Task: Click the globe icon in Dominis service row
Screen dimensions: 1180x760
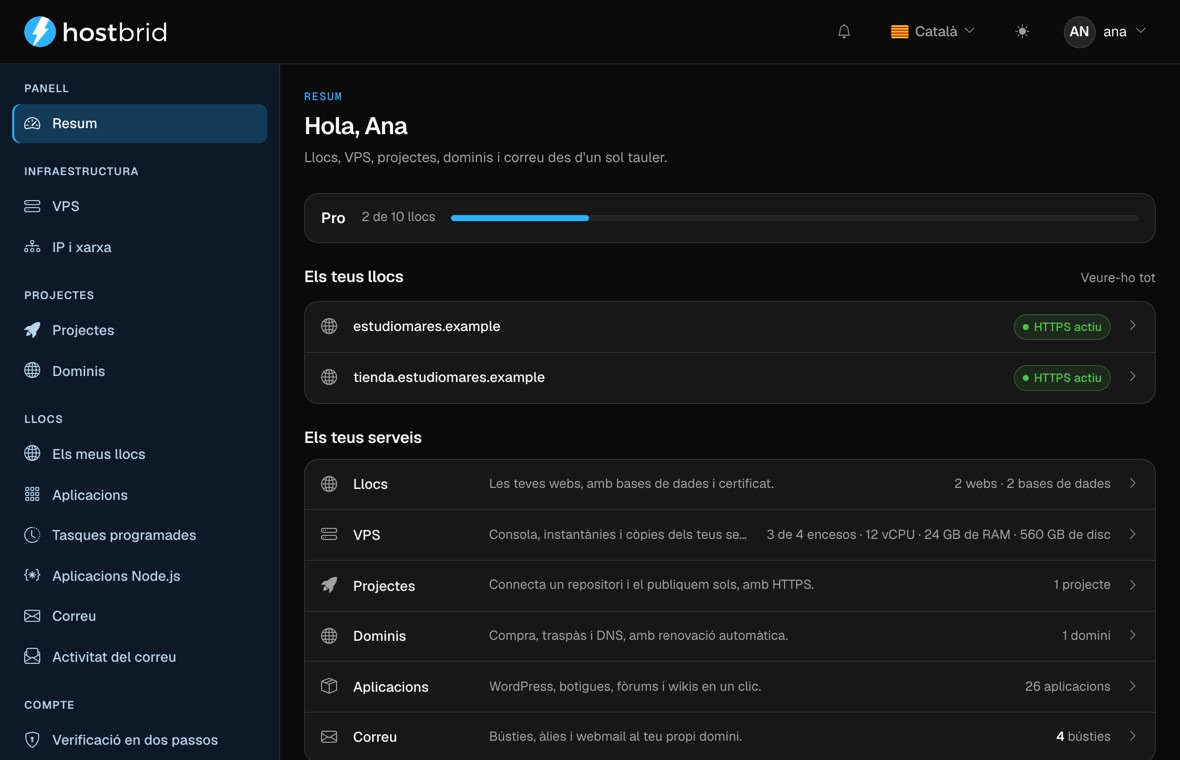Action: [x=329, y=636]
